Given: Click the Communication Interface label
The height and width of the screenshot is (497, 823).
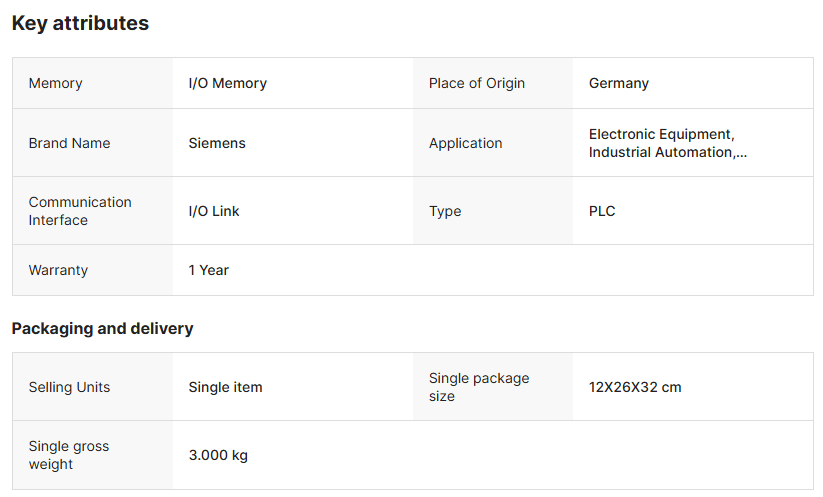Looking at the screenshot, I should tap(79, 211).
